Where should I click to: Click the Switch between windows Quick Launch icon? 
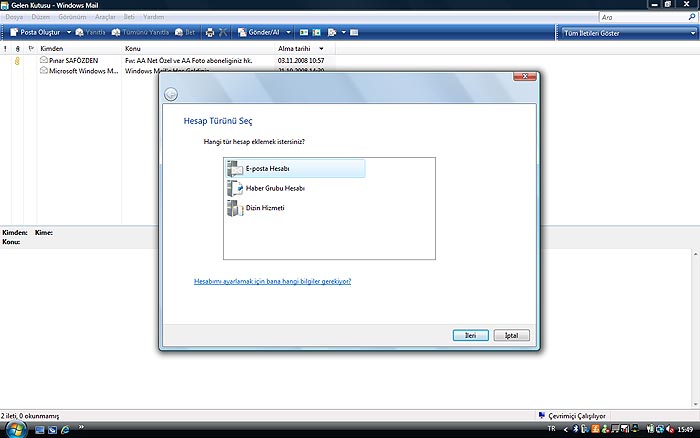(52, 430)
